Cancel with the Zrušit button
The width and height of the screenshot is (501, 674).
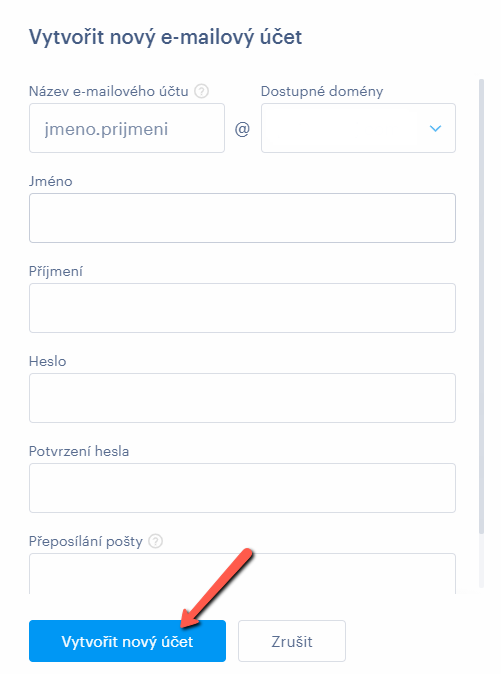(x=292, y=641)
